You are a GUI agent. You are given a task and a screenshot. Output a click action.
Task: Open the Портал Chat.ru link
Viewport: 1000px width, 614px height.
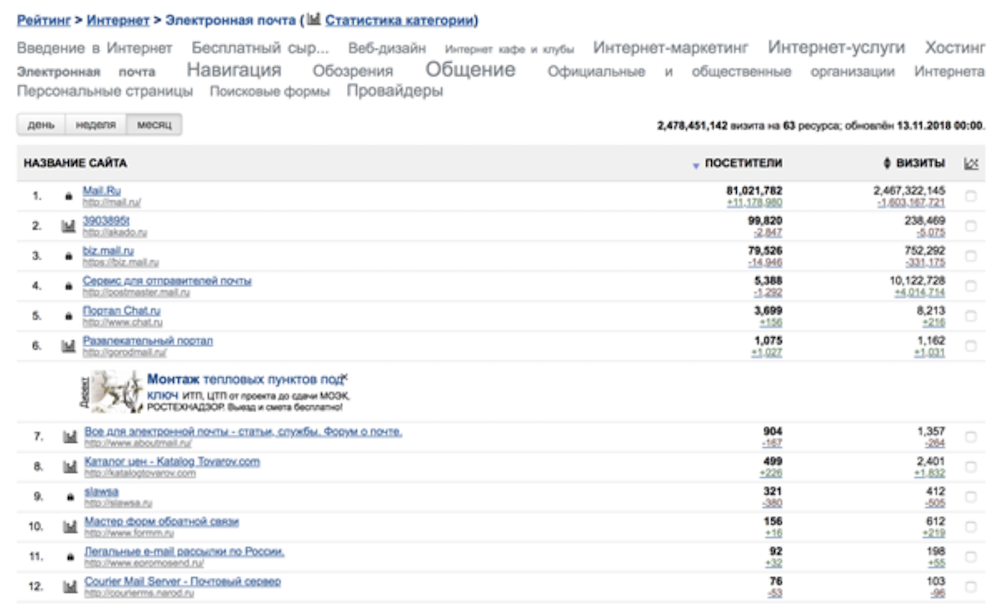[121, 311]
